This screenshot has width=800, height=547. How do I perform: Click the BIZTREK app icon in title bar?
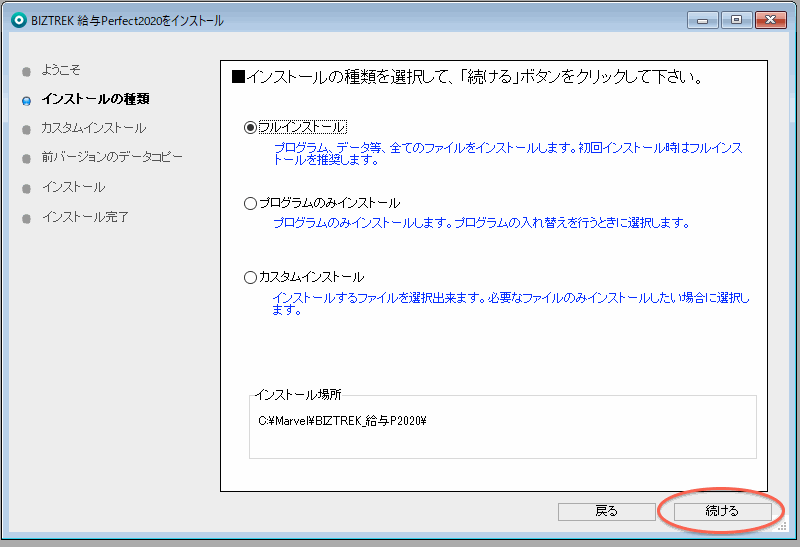point(18,20)
